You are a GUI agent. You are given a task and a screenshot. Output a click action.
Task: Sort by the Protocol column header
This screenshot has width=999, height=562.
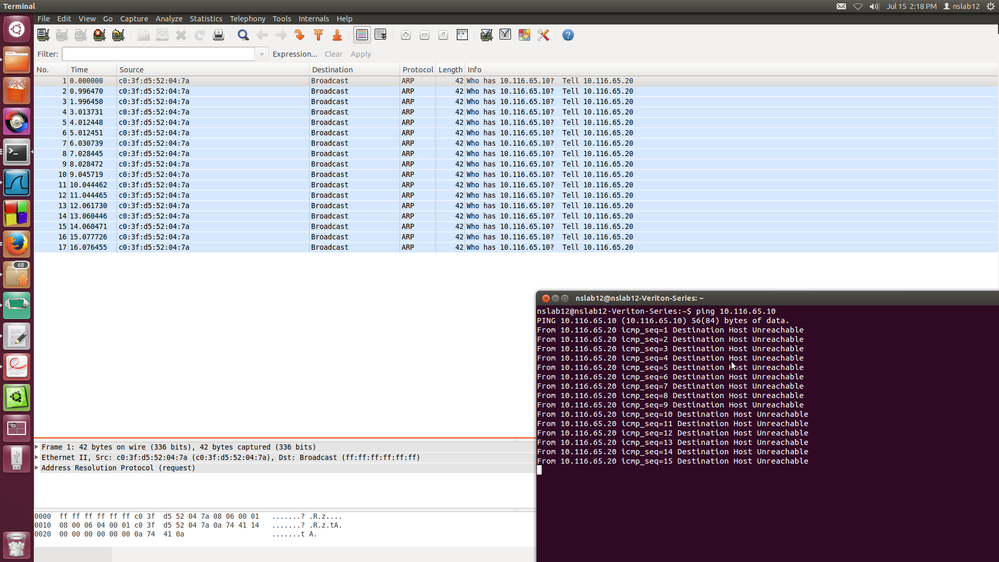(417, 69)
